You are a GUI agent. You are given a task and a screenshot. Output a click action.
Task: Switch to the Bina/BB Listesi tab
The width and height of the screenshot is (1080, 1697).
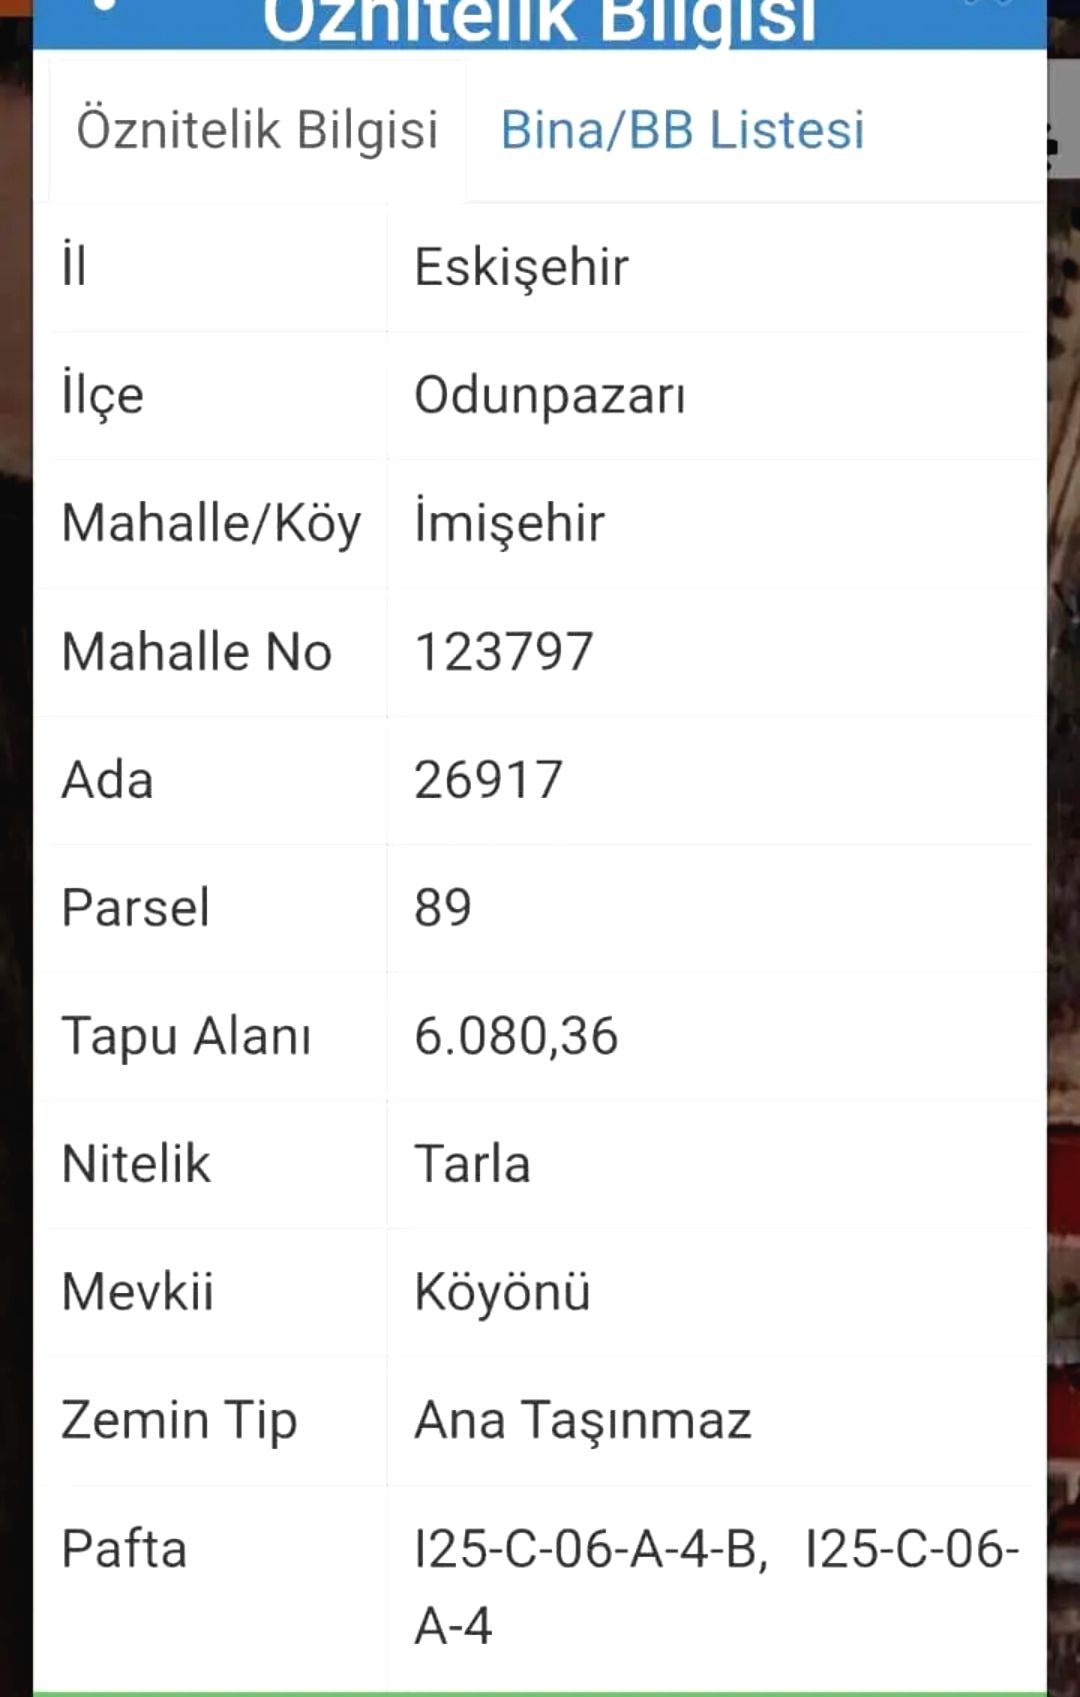(682, 130)
